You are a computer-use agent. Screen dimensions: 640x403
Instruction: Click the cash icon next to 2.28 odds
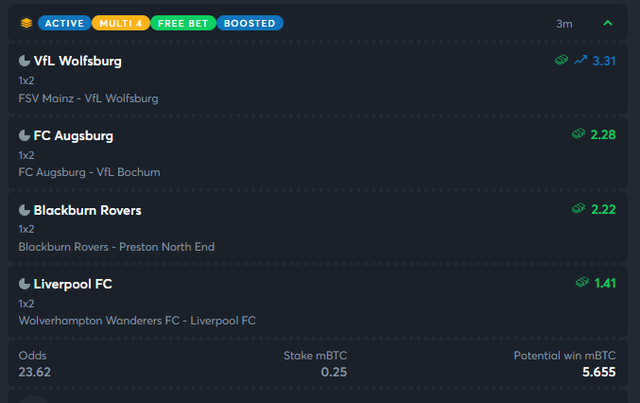tap(579, 134)
